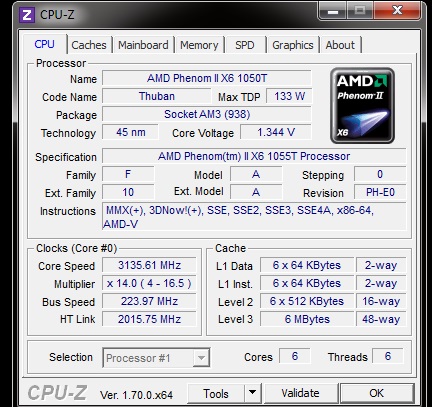Click the Level 2 size 6 x 512 KBytes
The width and height of the screenshot is (432, 407).
coord(307,301)
